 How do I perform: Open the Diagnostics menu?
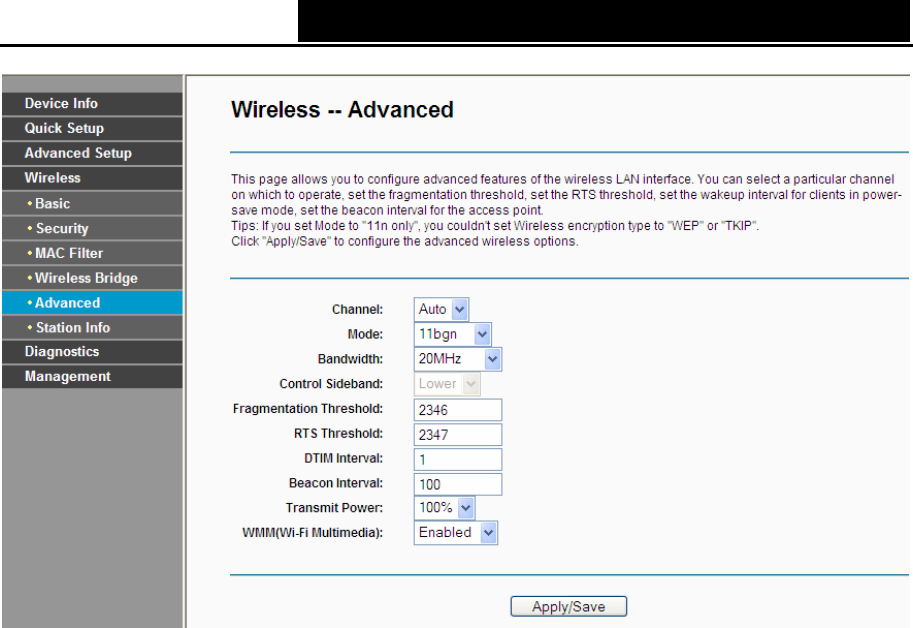tap(92, 352)
